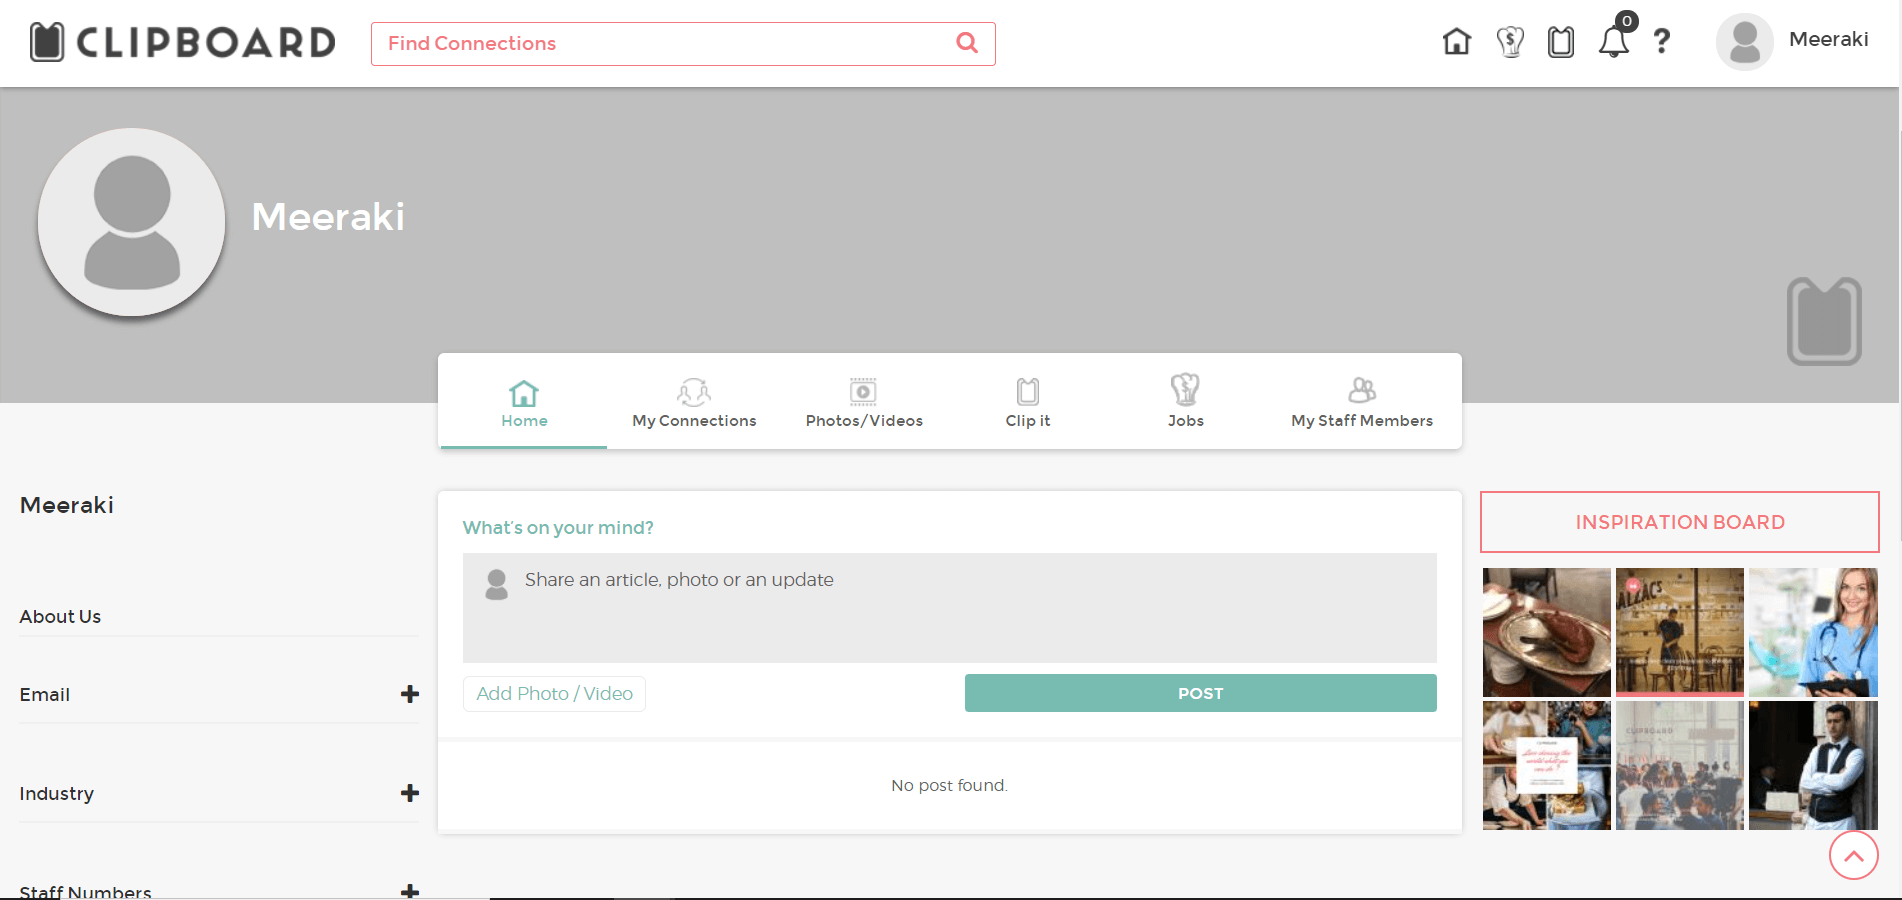Open the Photos/Videos tab
The height and width of the screenshot is (900, 1902).
pos(864,403)
